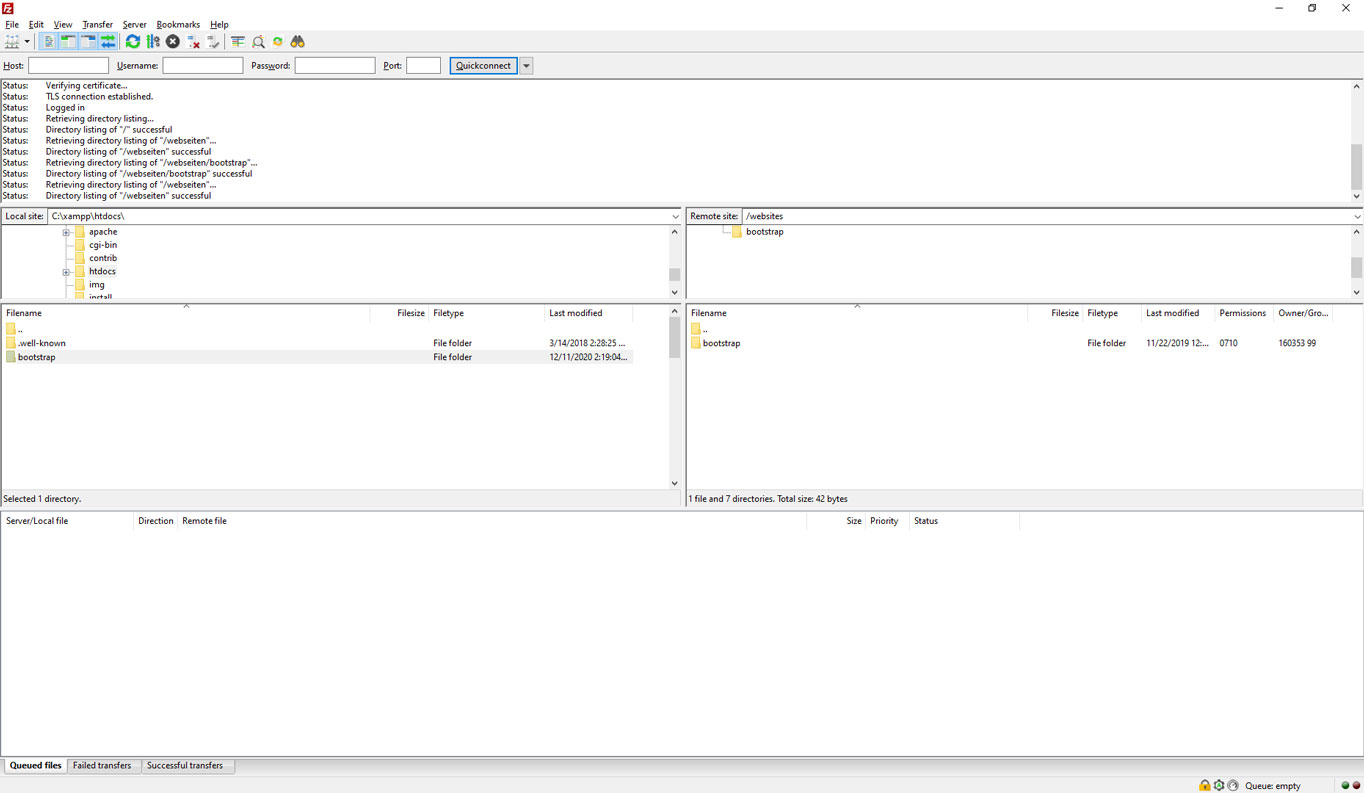
Task: Open the Bookmarks menu
Action: coord(178,24)
